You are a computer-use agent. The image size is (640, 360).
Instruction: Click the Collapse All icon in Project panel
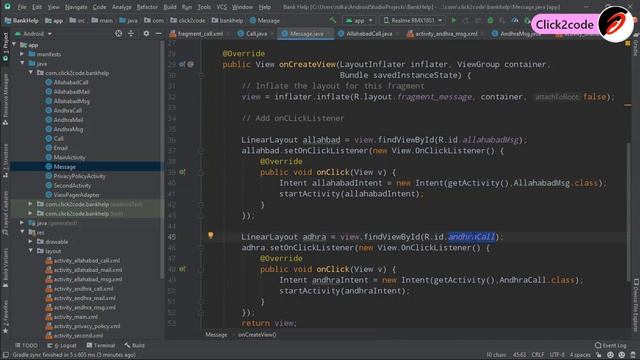pyautogui.click(x=131, y=33)
